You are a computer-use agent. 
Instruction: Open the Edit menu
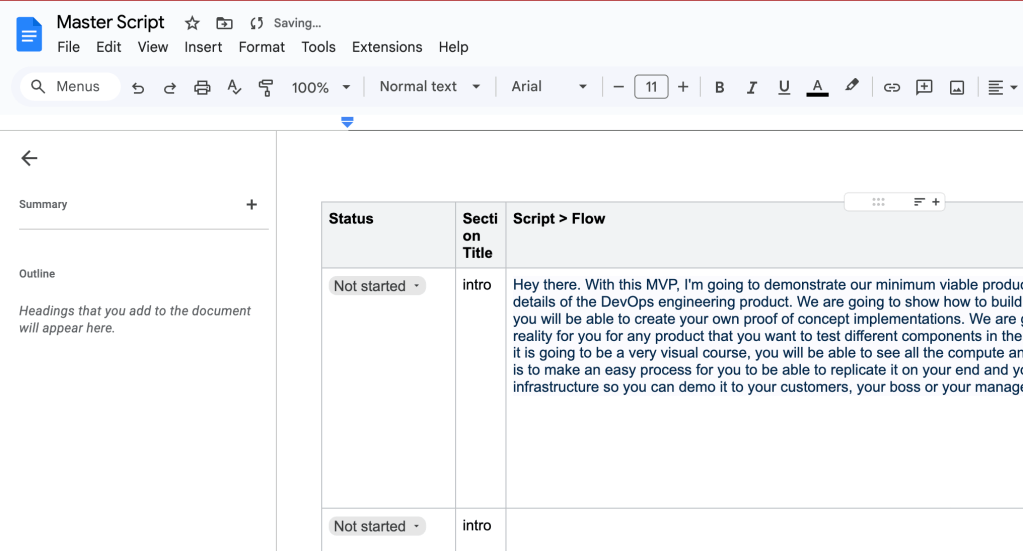[x=108, y=48]
